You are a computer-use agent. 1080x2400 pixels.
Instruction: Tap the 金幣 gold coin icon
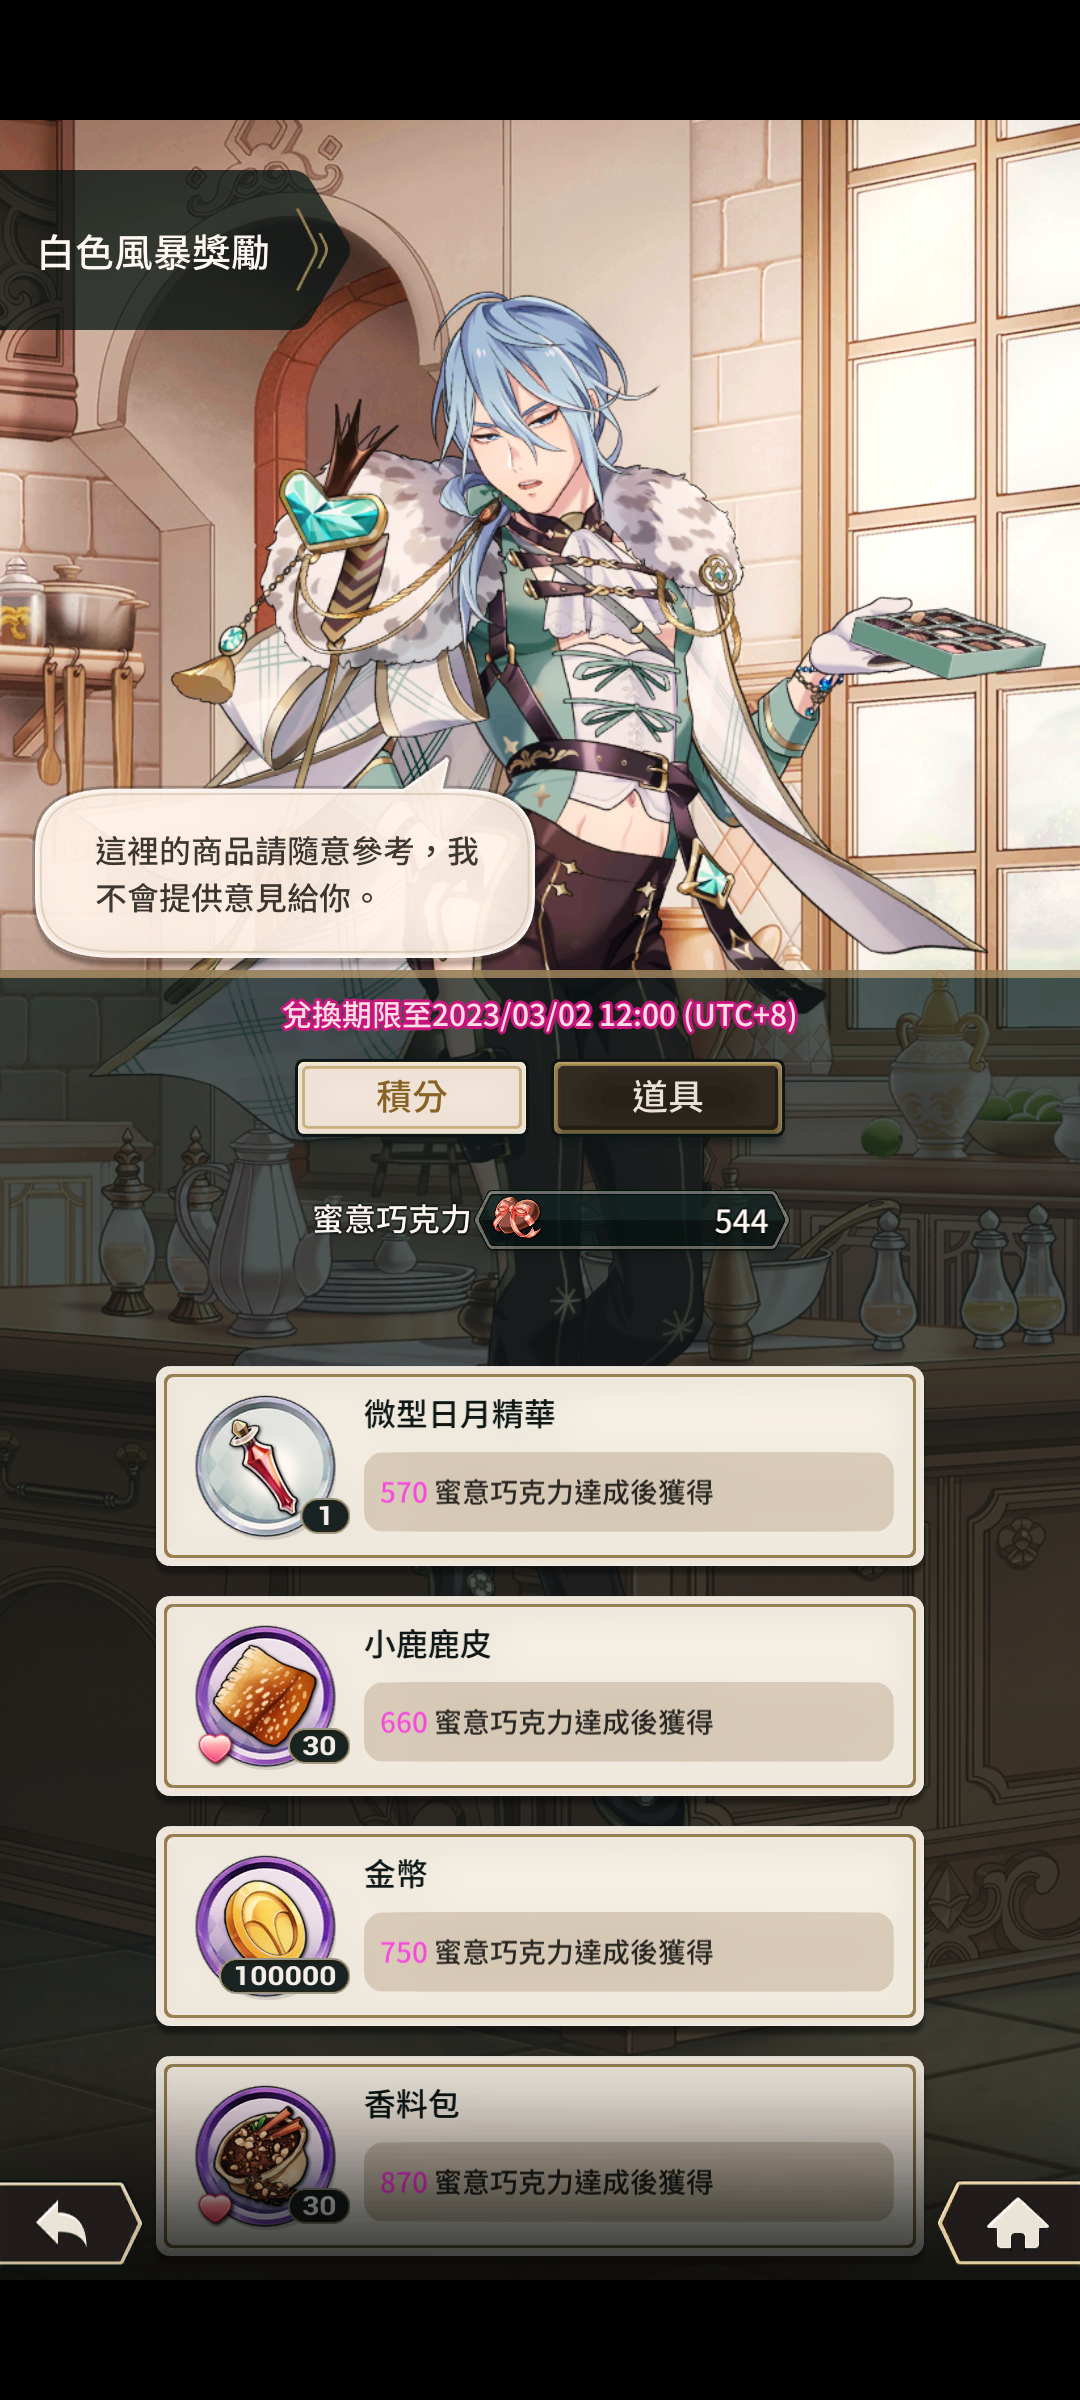point(266,1926)
